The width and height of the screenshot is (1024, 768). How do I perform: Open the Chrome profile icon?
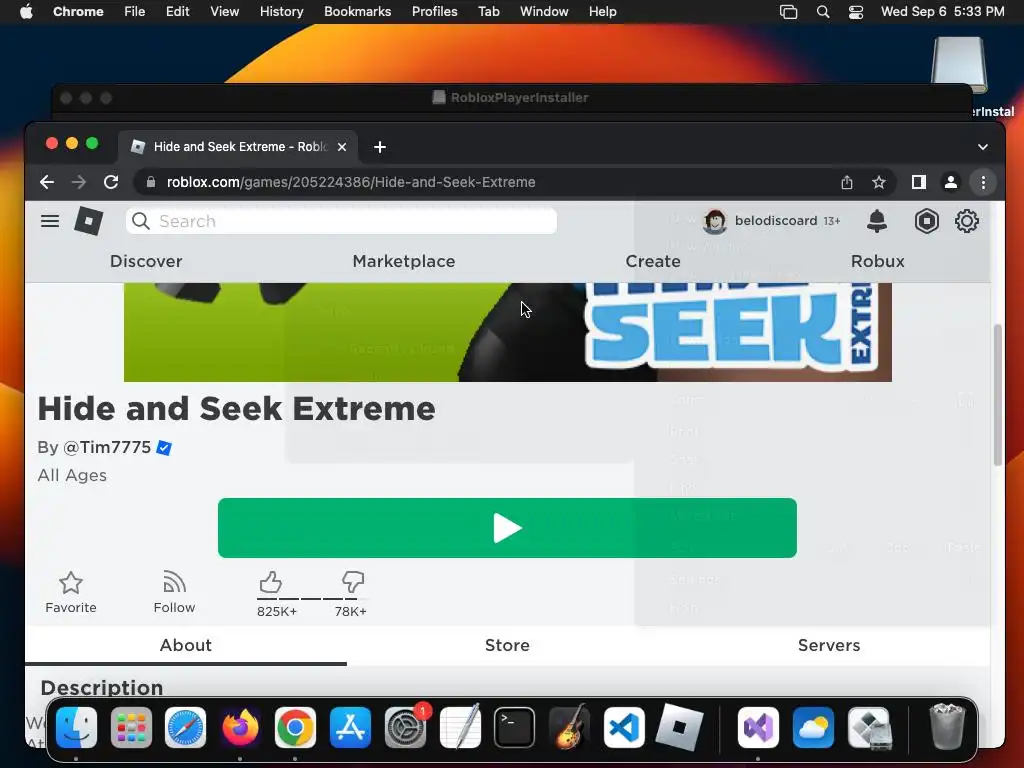tap(951, 182)
